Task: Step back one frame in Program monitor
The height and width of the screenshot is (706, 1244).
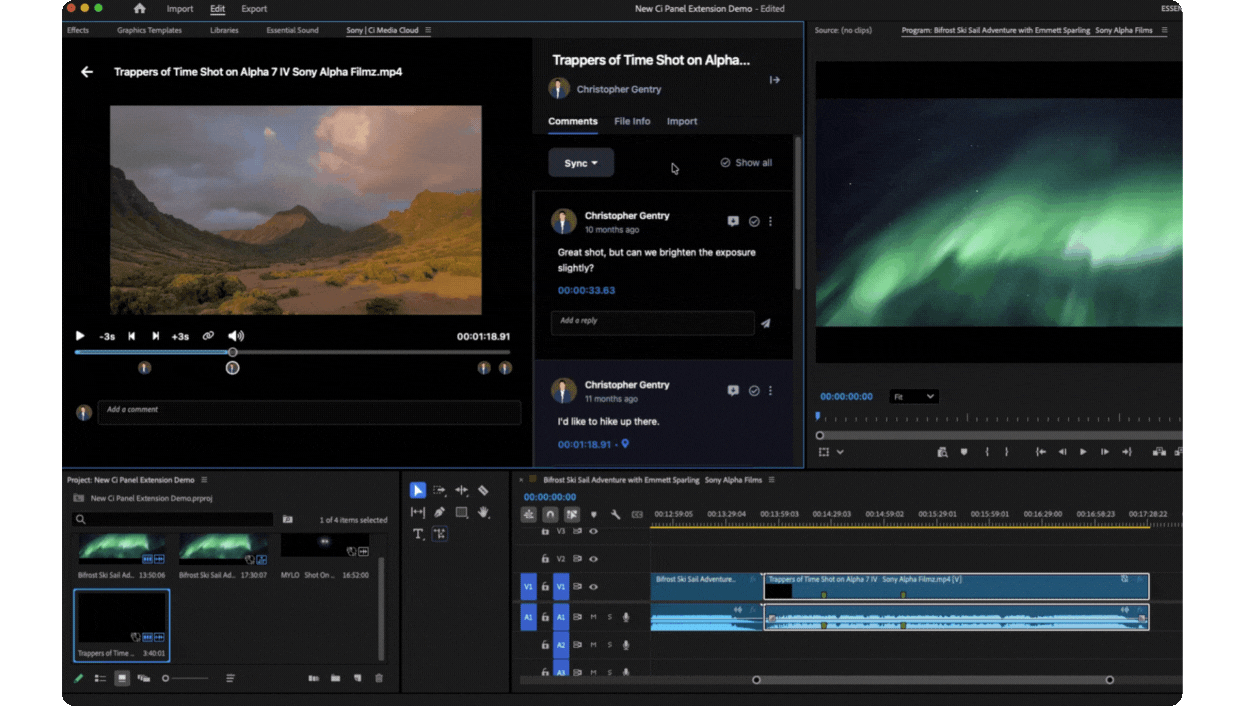Action: pyautogui.click(x=1062, y=452)
